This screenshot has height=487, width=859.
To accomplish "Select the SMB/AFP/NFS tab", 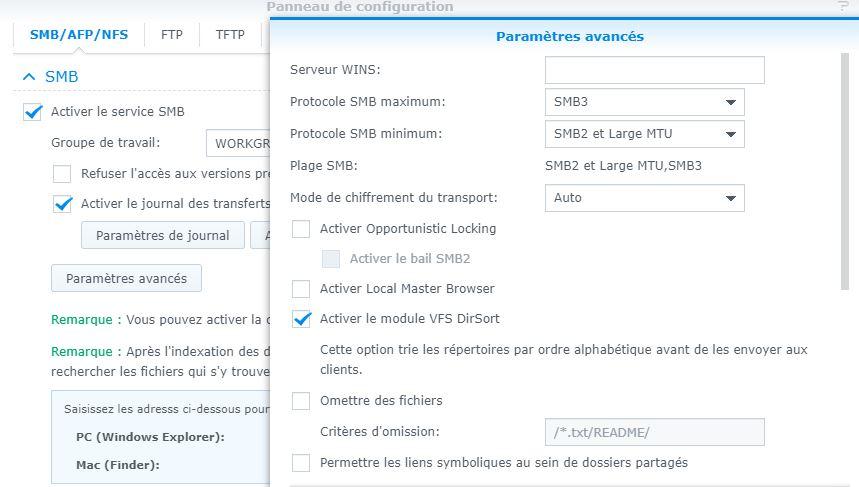I will 79,34.
